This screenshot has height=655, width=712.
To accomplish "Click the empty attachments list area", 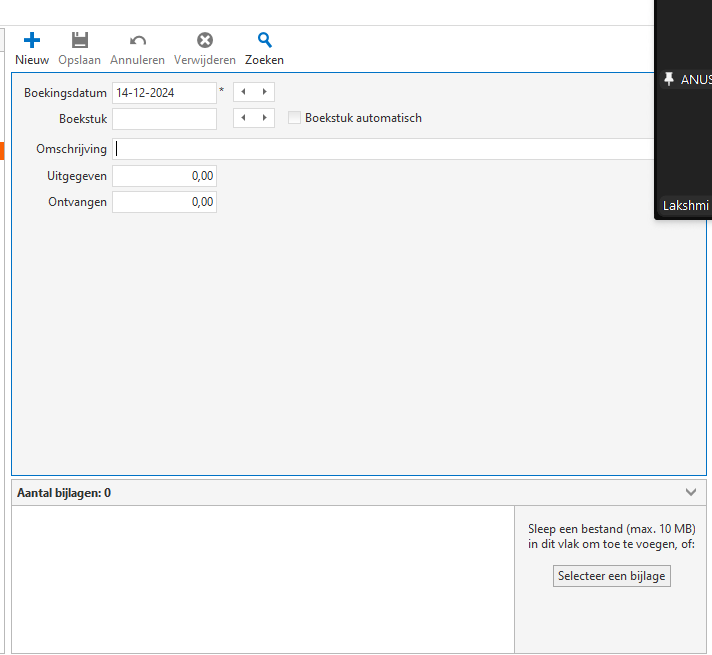I will 262,579.
